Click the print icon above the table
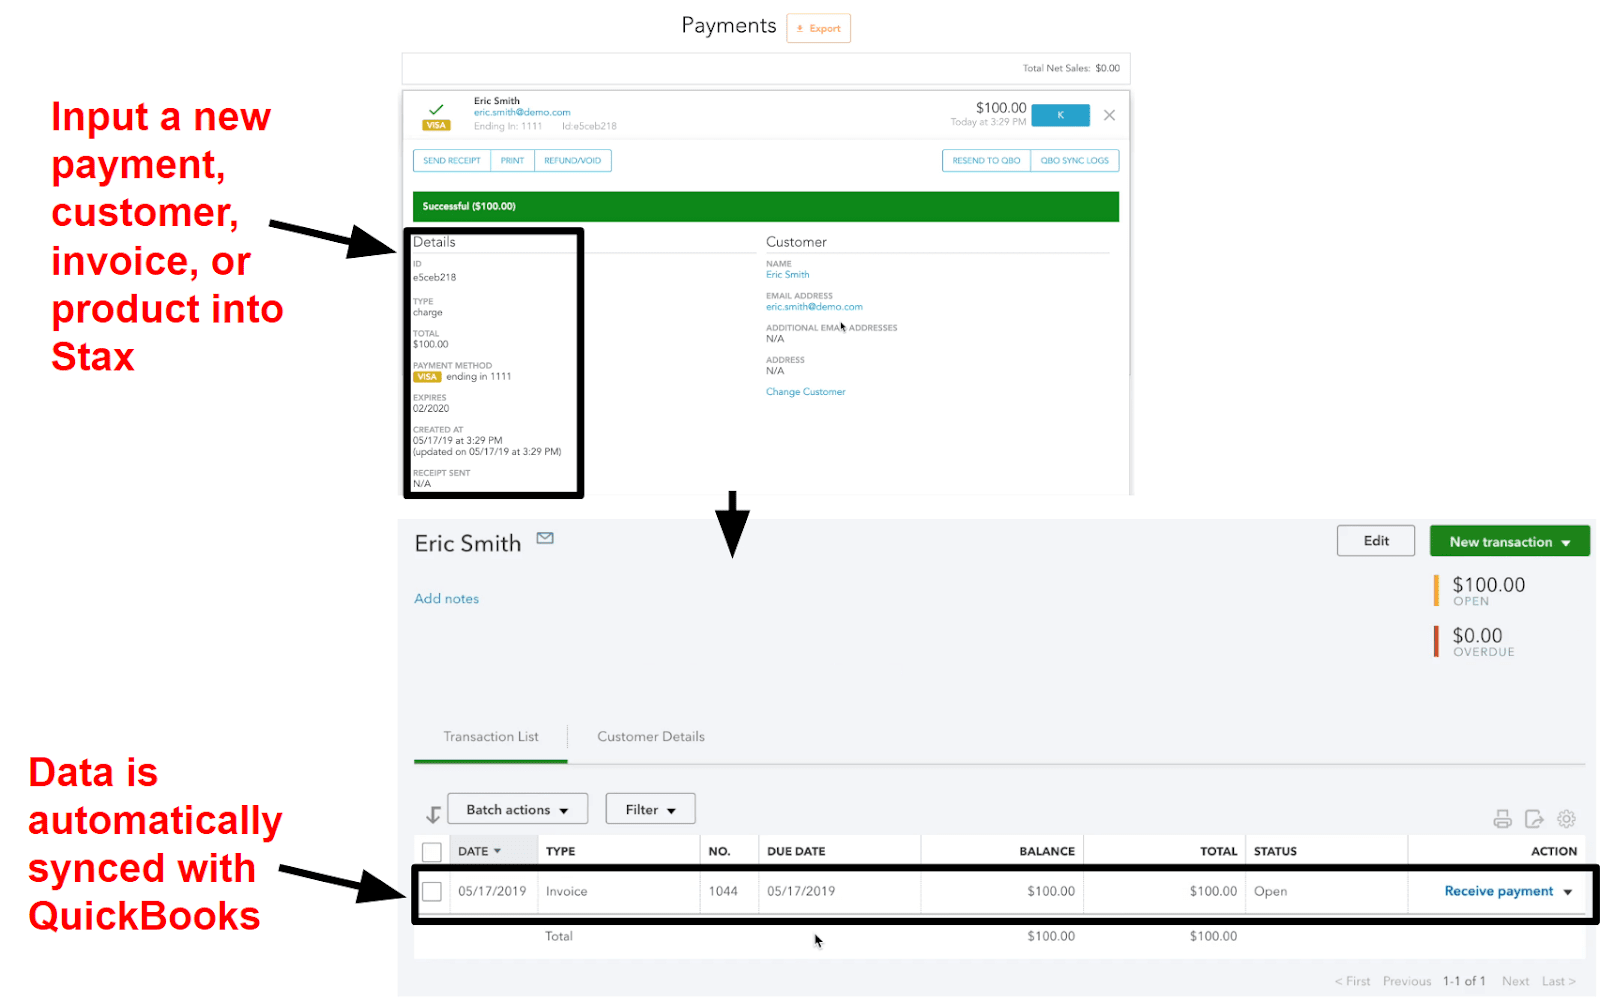 1502,819
